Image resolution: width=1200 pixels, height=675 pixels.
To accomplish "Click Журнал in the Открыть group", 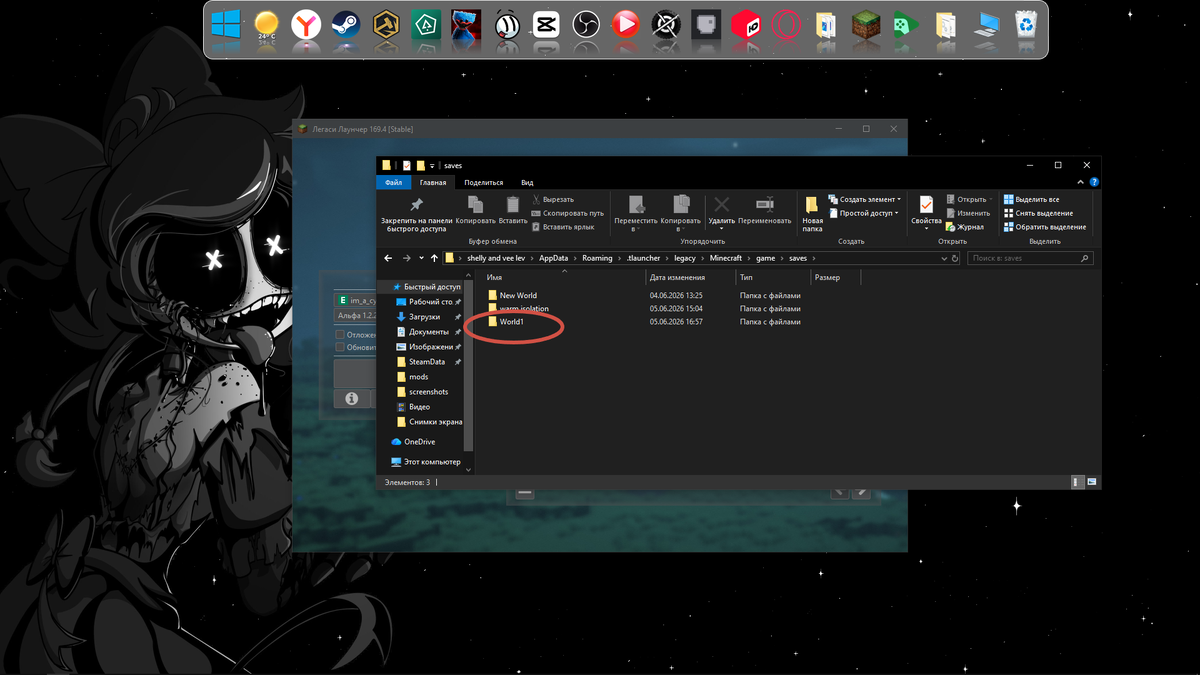I will (x=964, y=227).
